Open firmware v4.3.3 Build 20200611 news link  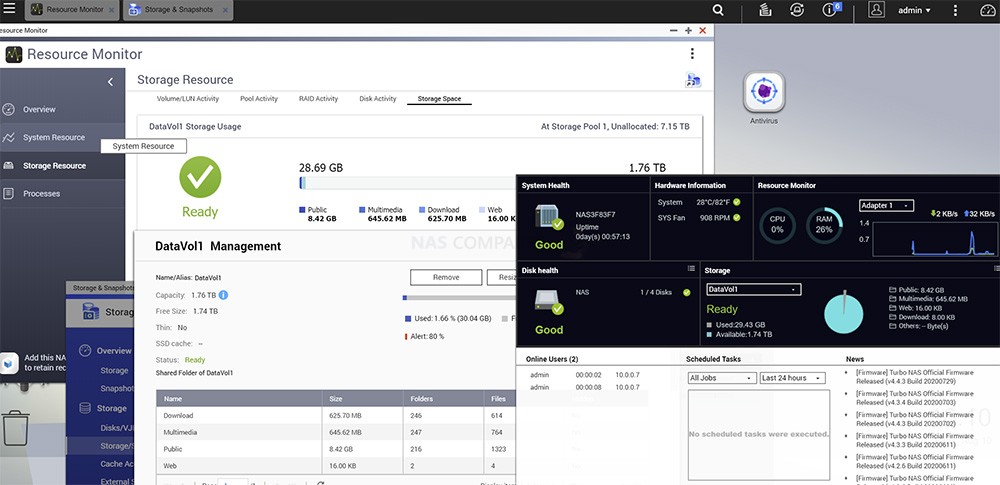pos(915,440)
